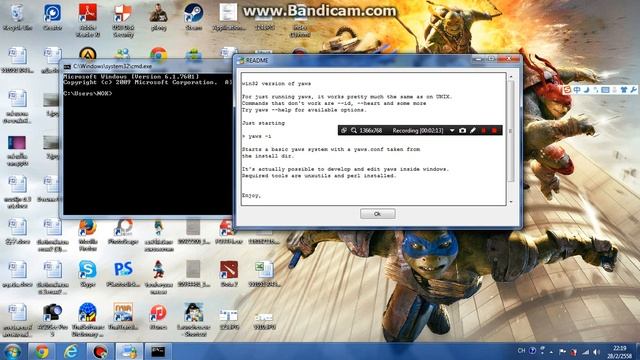The height and width of the screenshot is (360, 640).
Task: Select the PhotoScape desktop shortcut
Action: click(x=123, y=231)
